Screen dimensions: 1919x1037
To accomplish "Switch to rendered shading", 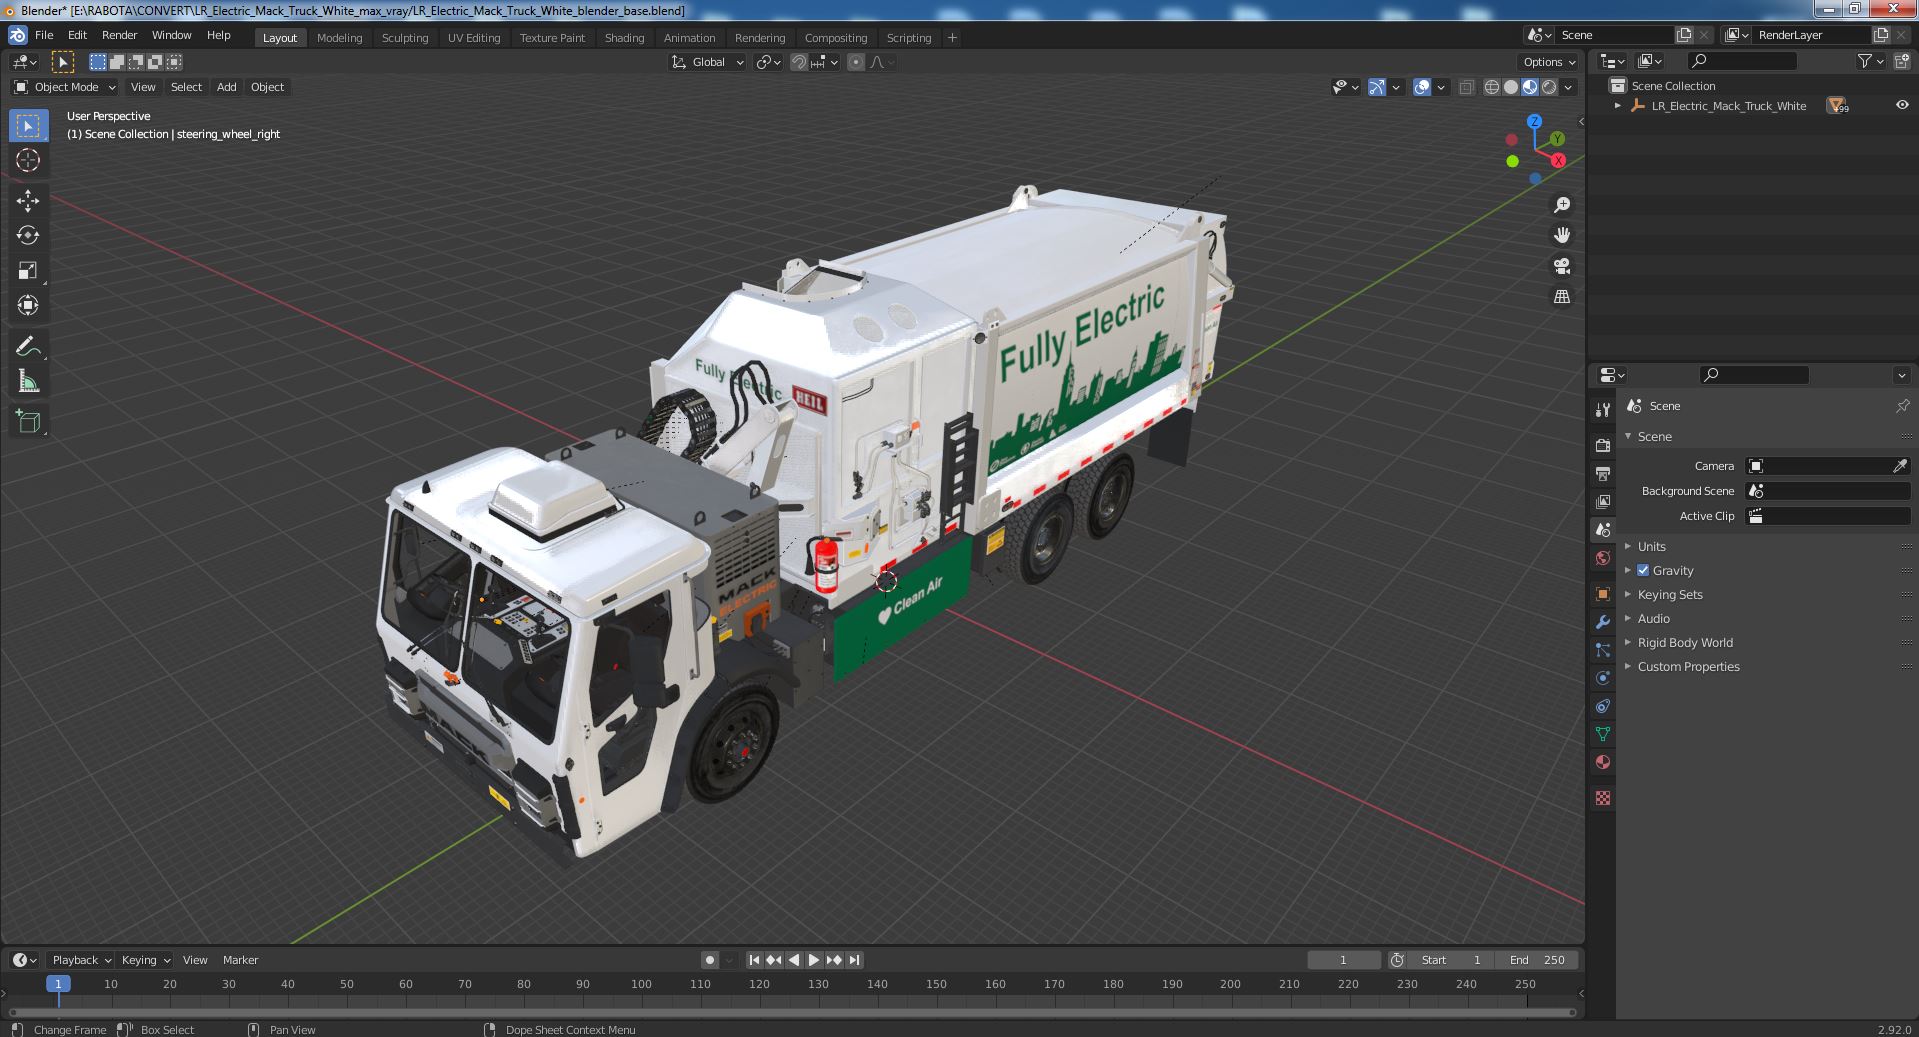I will coord(1549,87).
